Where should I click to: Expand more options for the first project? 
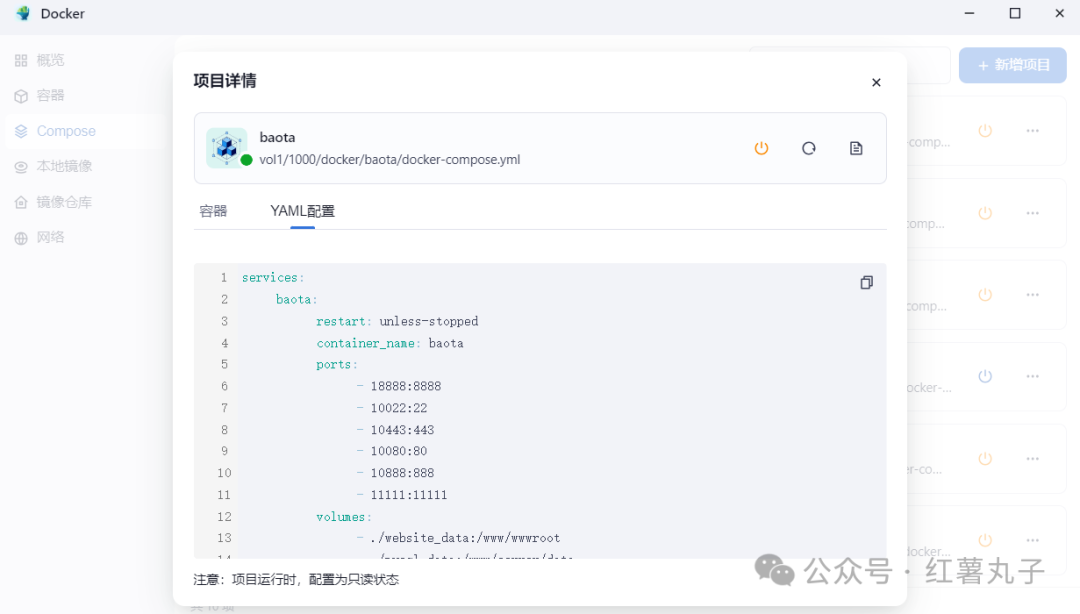pos(1033,130)
